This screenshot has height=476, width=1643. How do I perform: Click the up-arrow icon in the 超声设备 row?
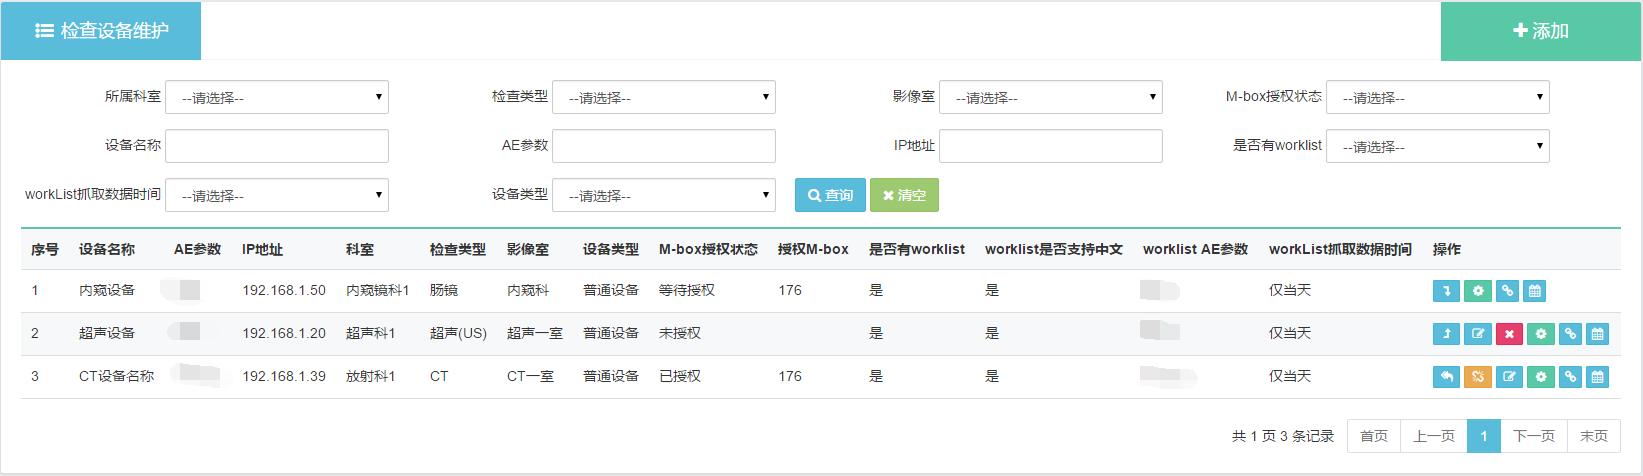1446,334
